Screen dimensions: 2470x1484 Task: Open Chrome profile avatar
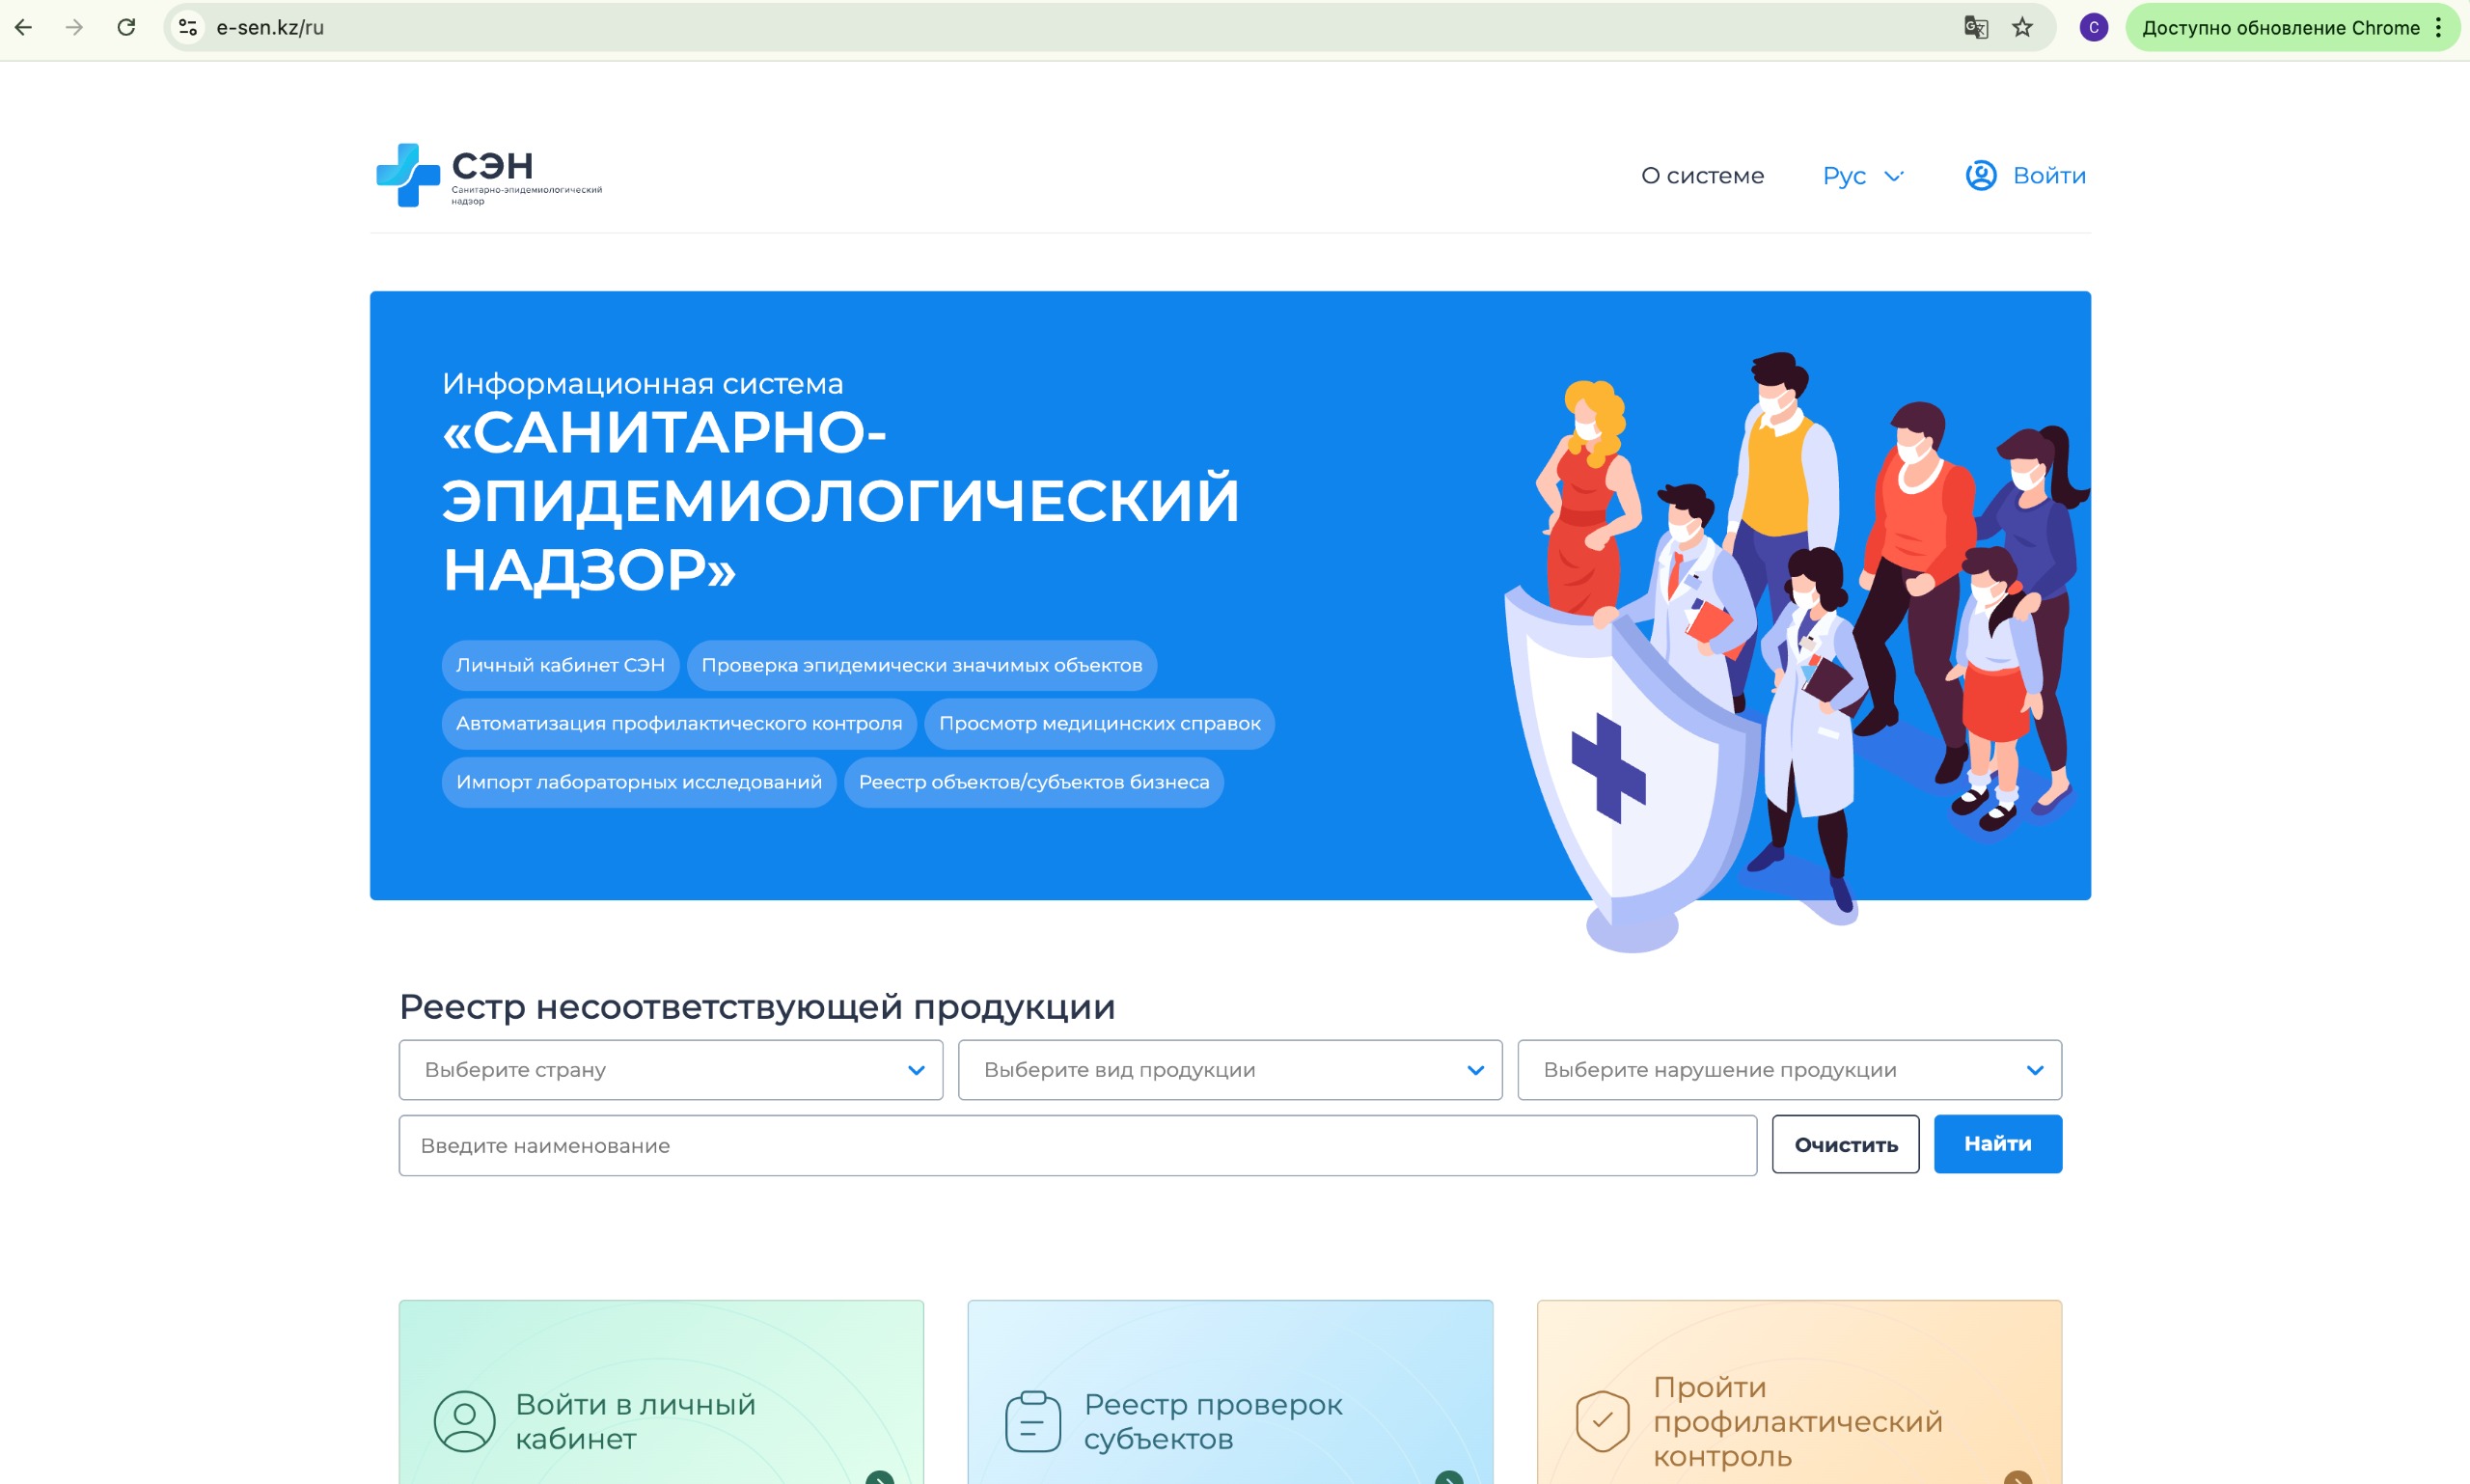tap(2093, 27)
